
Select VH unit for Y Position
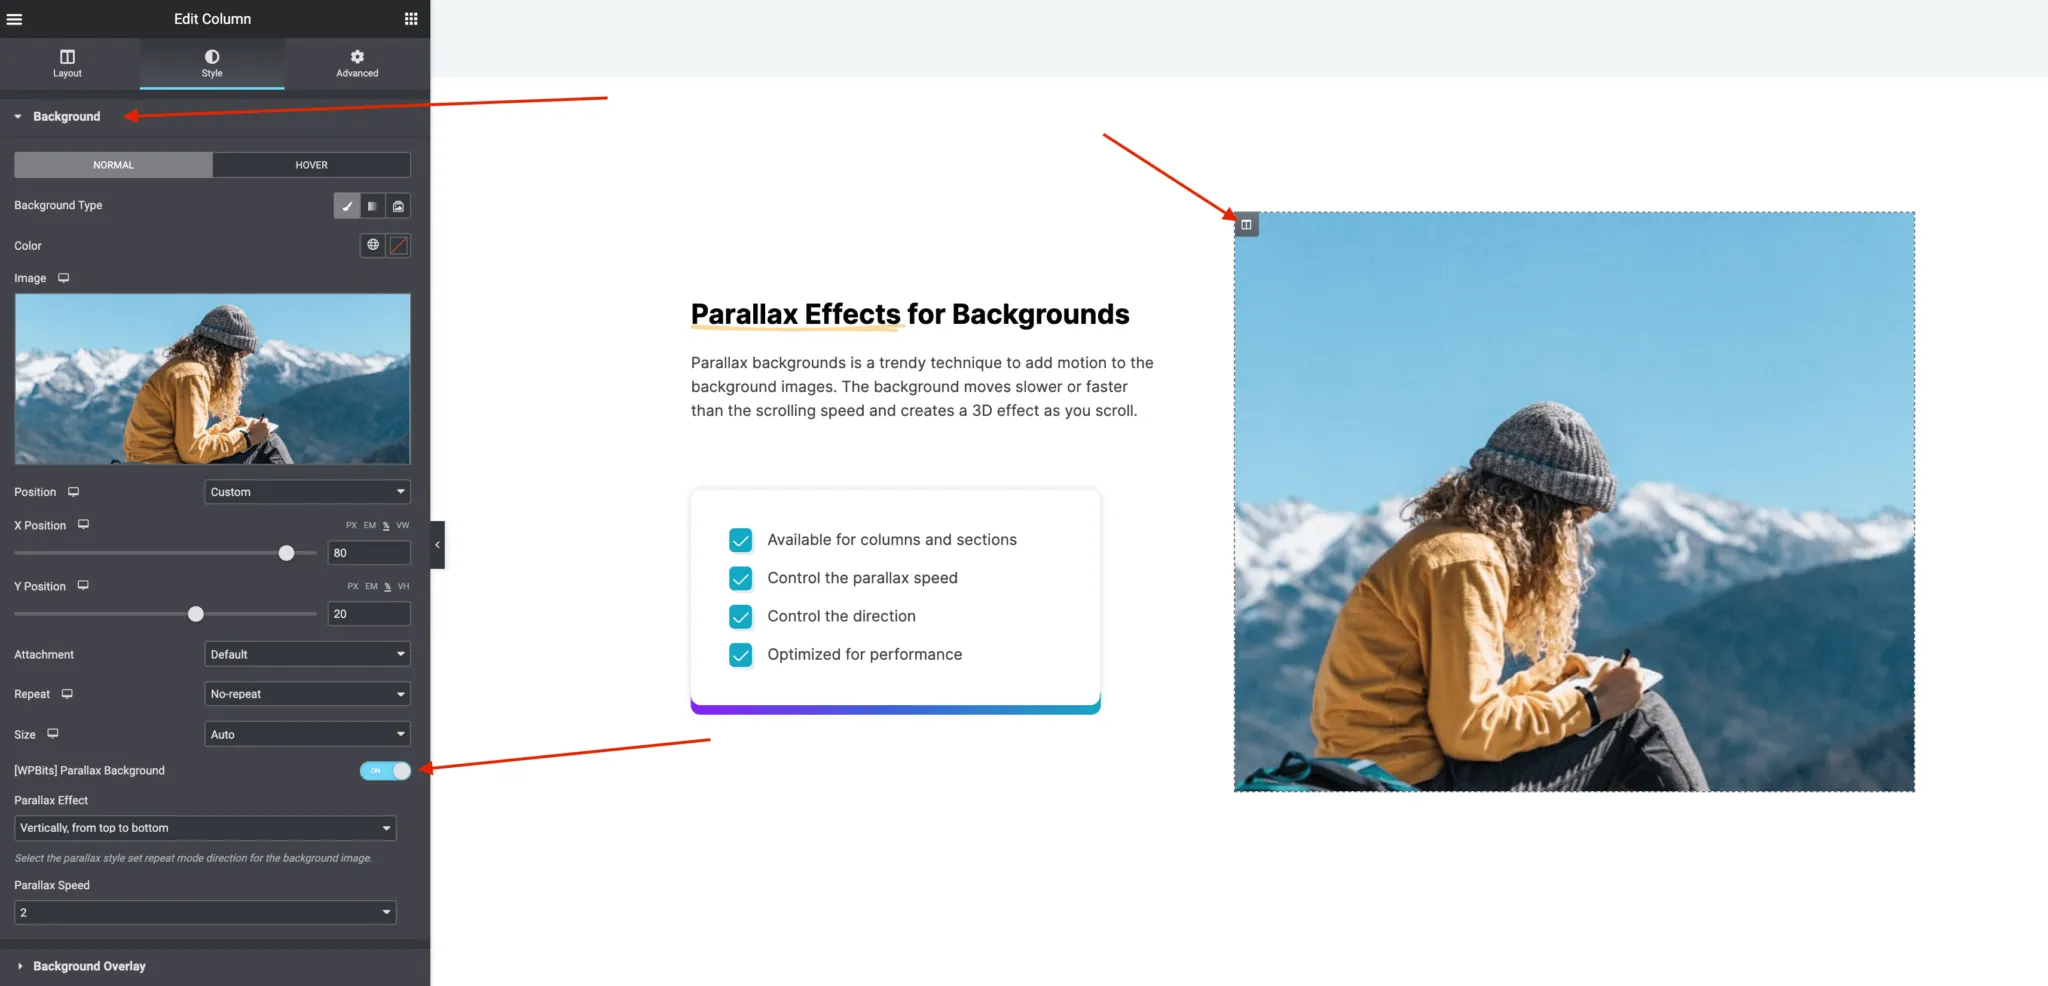click(404, 586)
